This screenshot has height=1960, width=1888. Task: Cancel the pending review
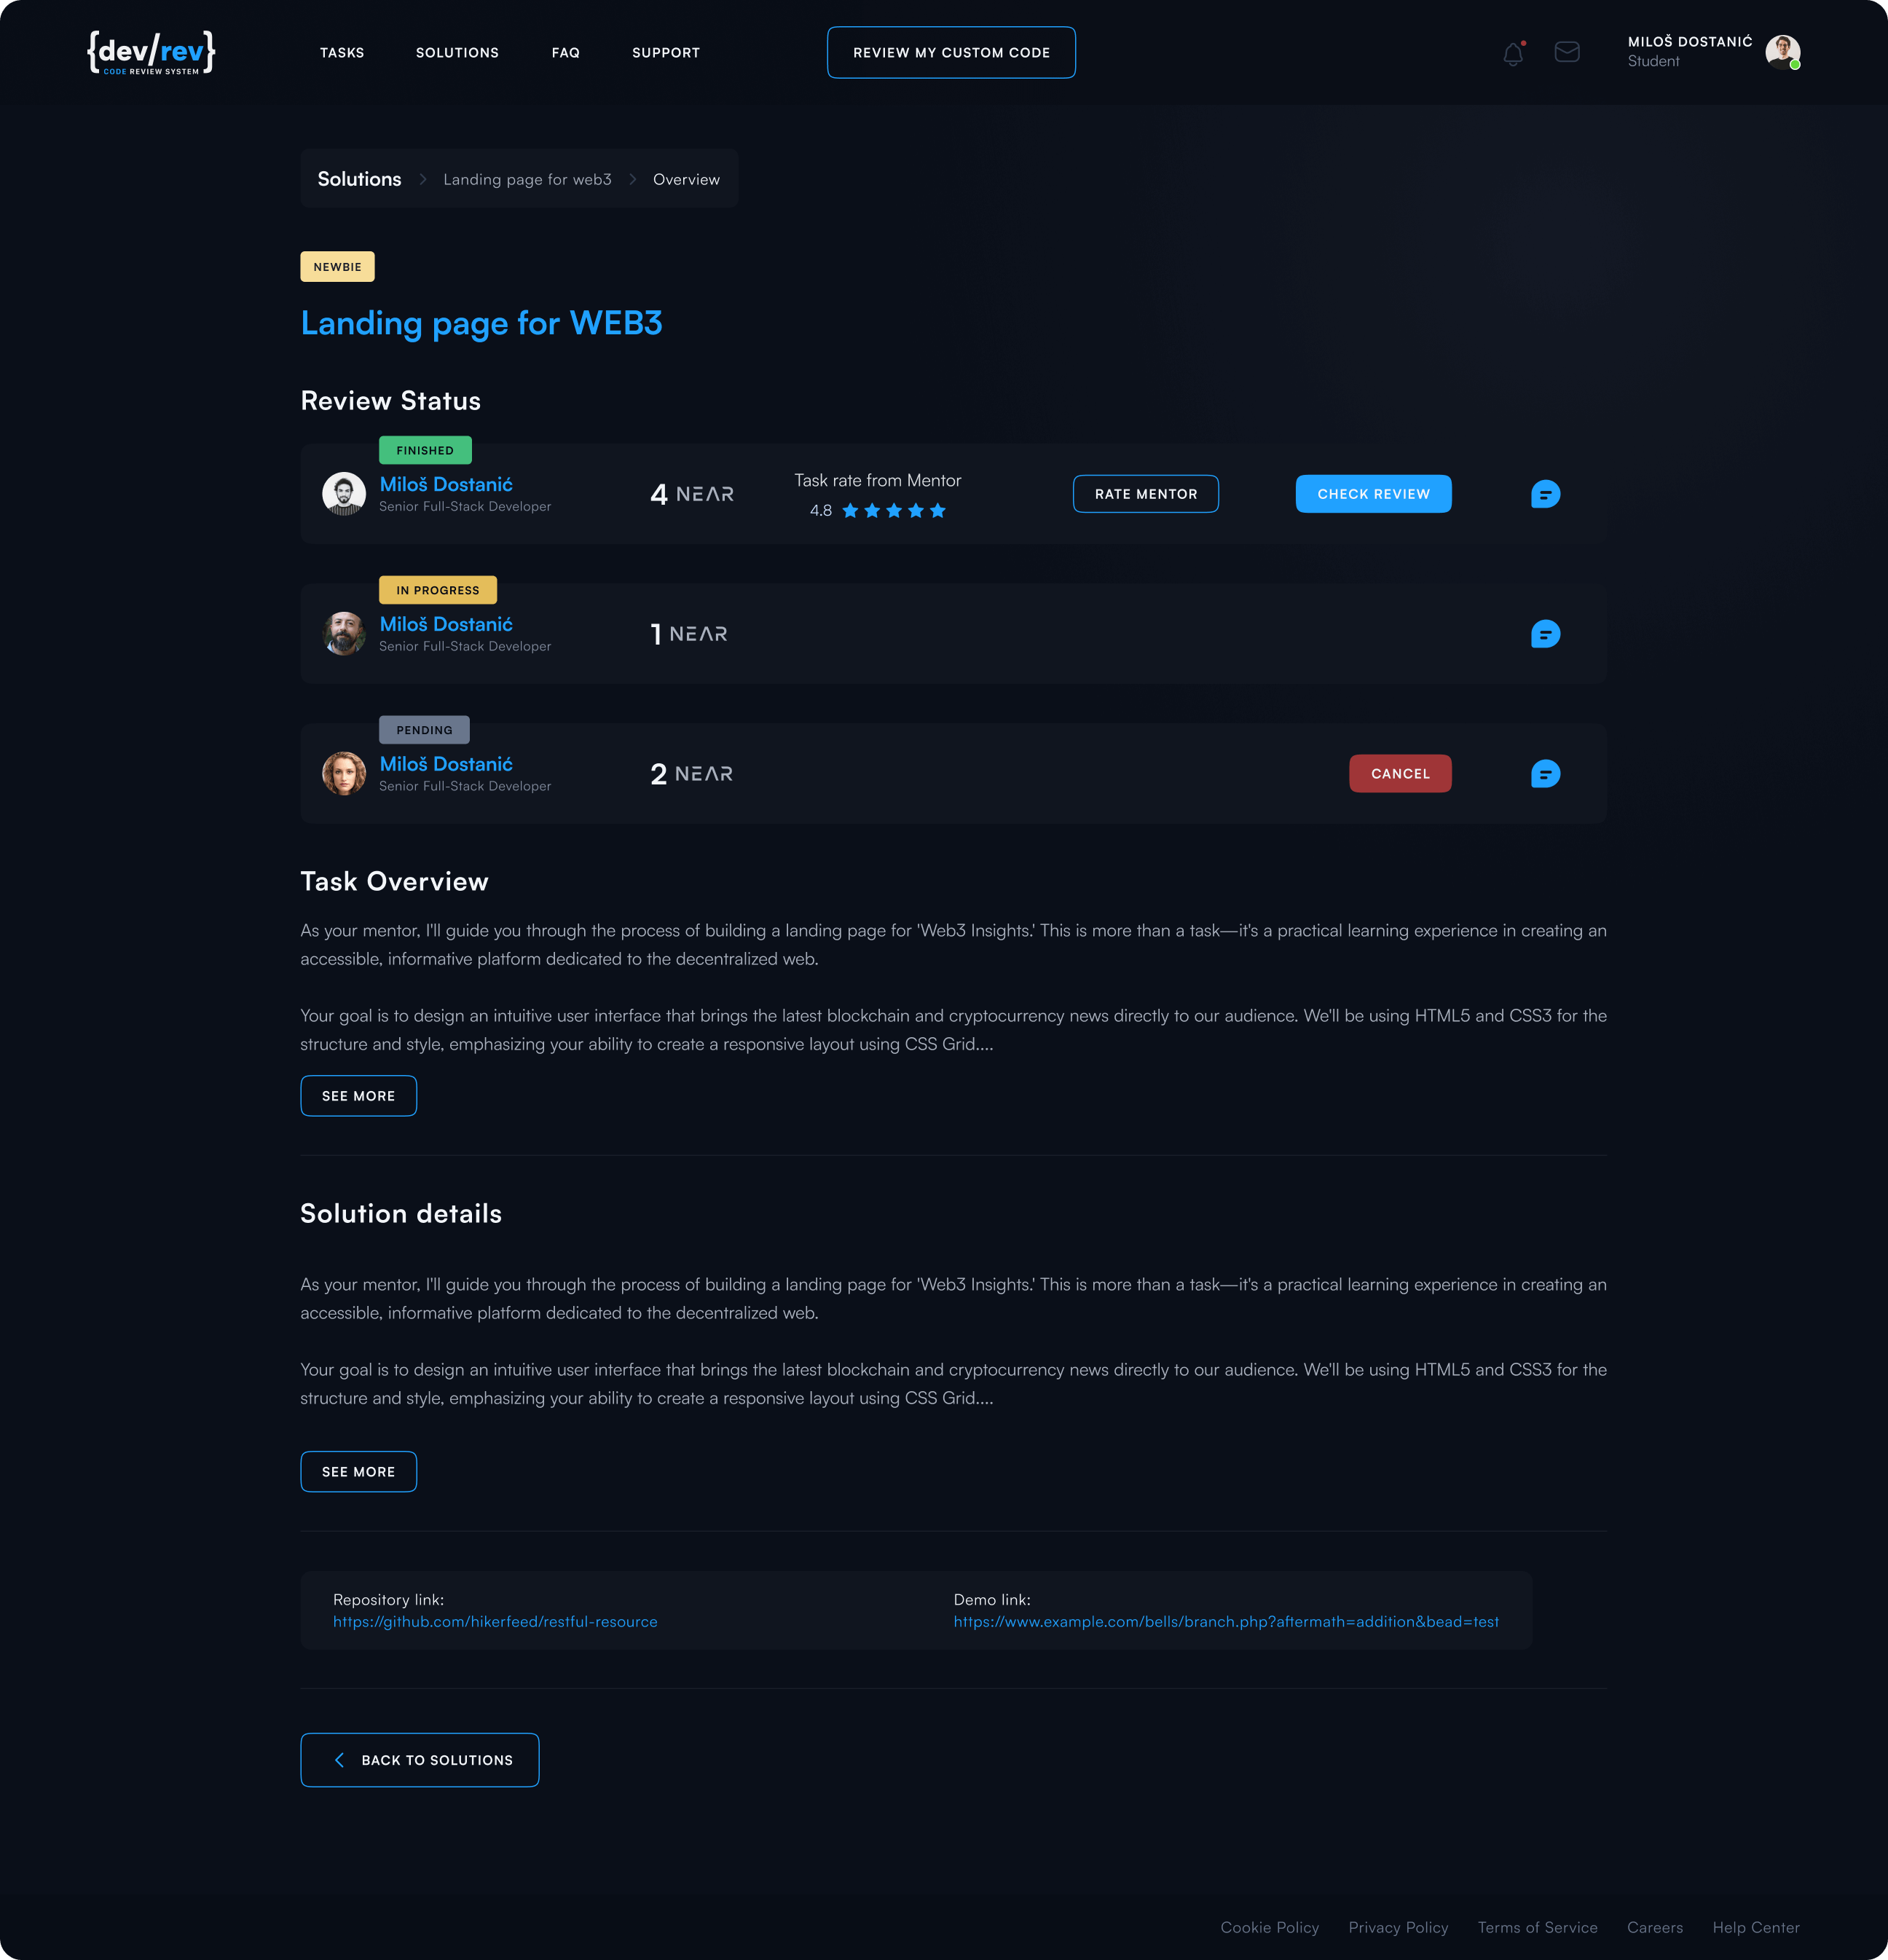(x=1399, y=774)
